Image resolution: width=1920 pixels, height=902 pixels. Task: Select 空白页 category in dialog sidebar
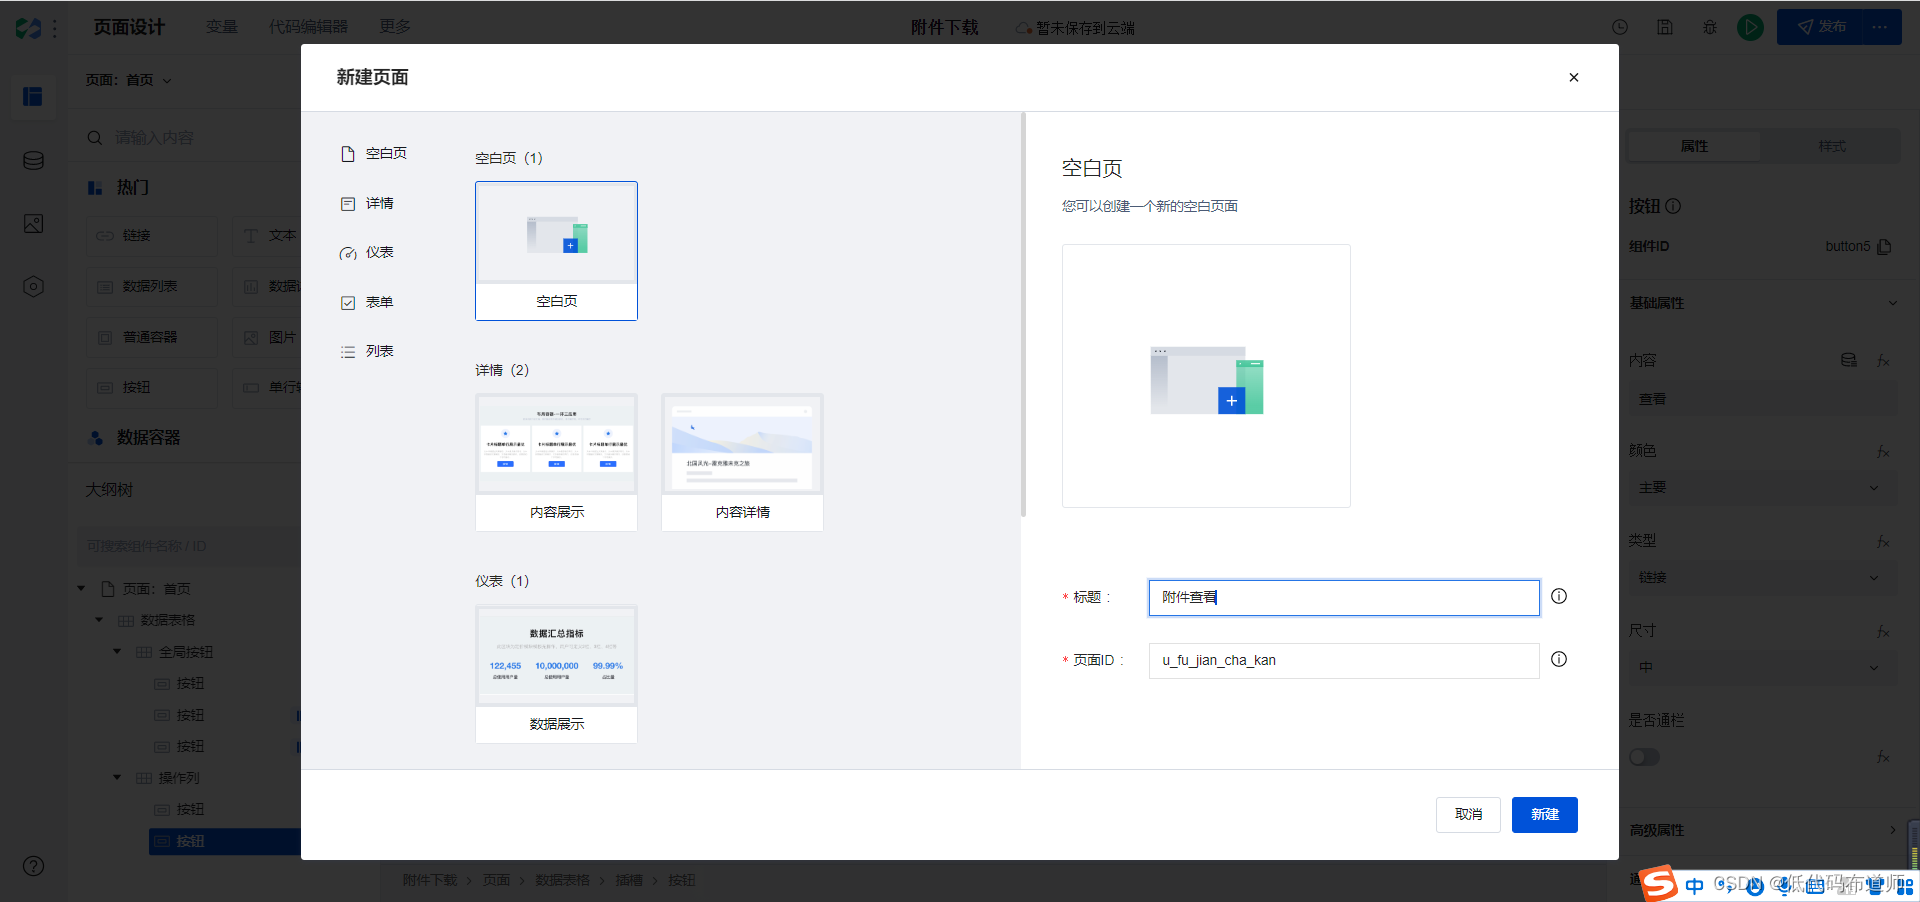click(x=374, y=153)
